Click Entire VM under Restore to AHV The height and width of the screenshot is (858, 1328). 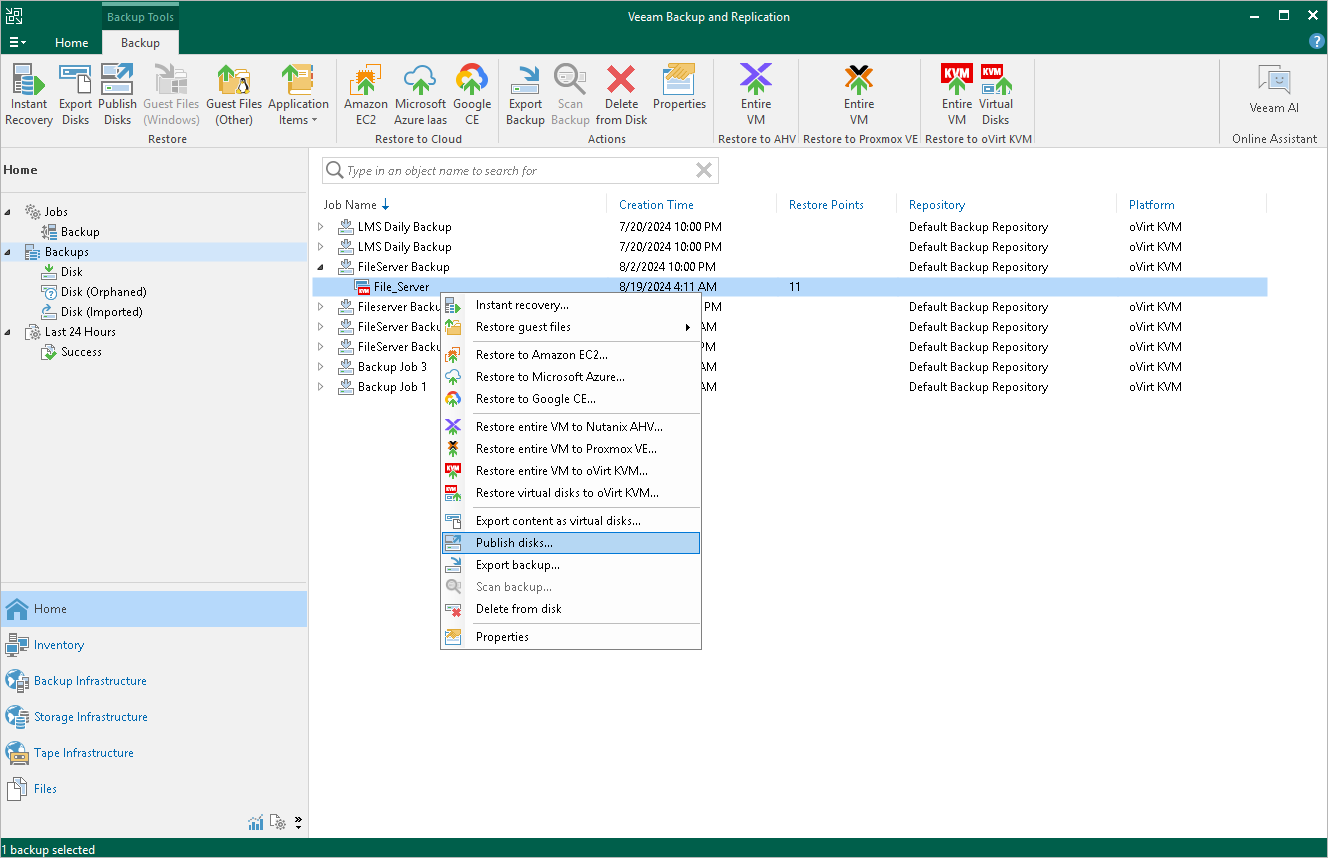756,95
